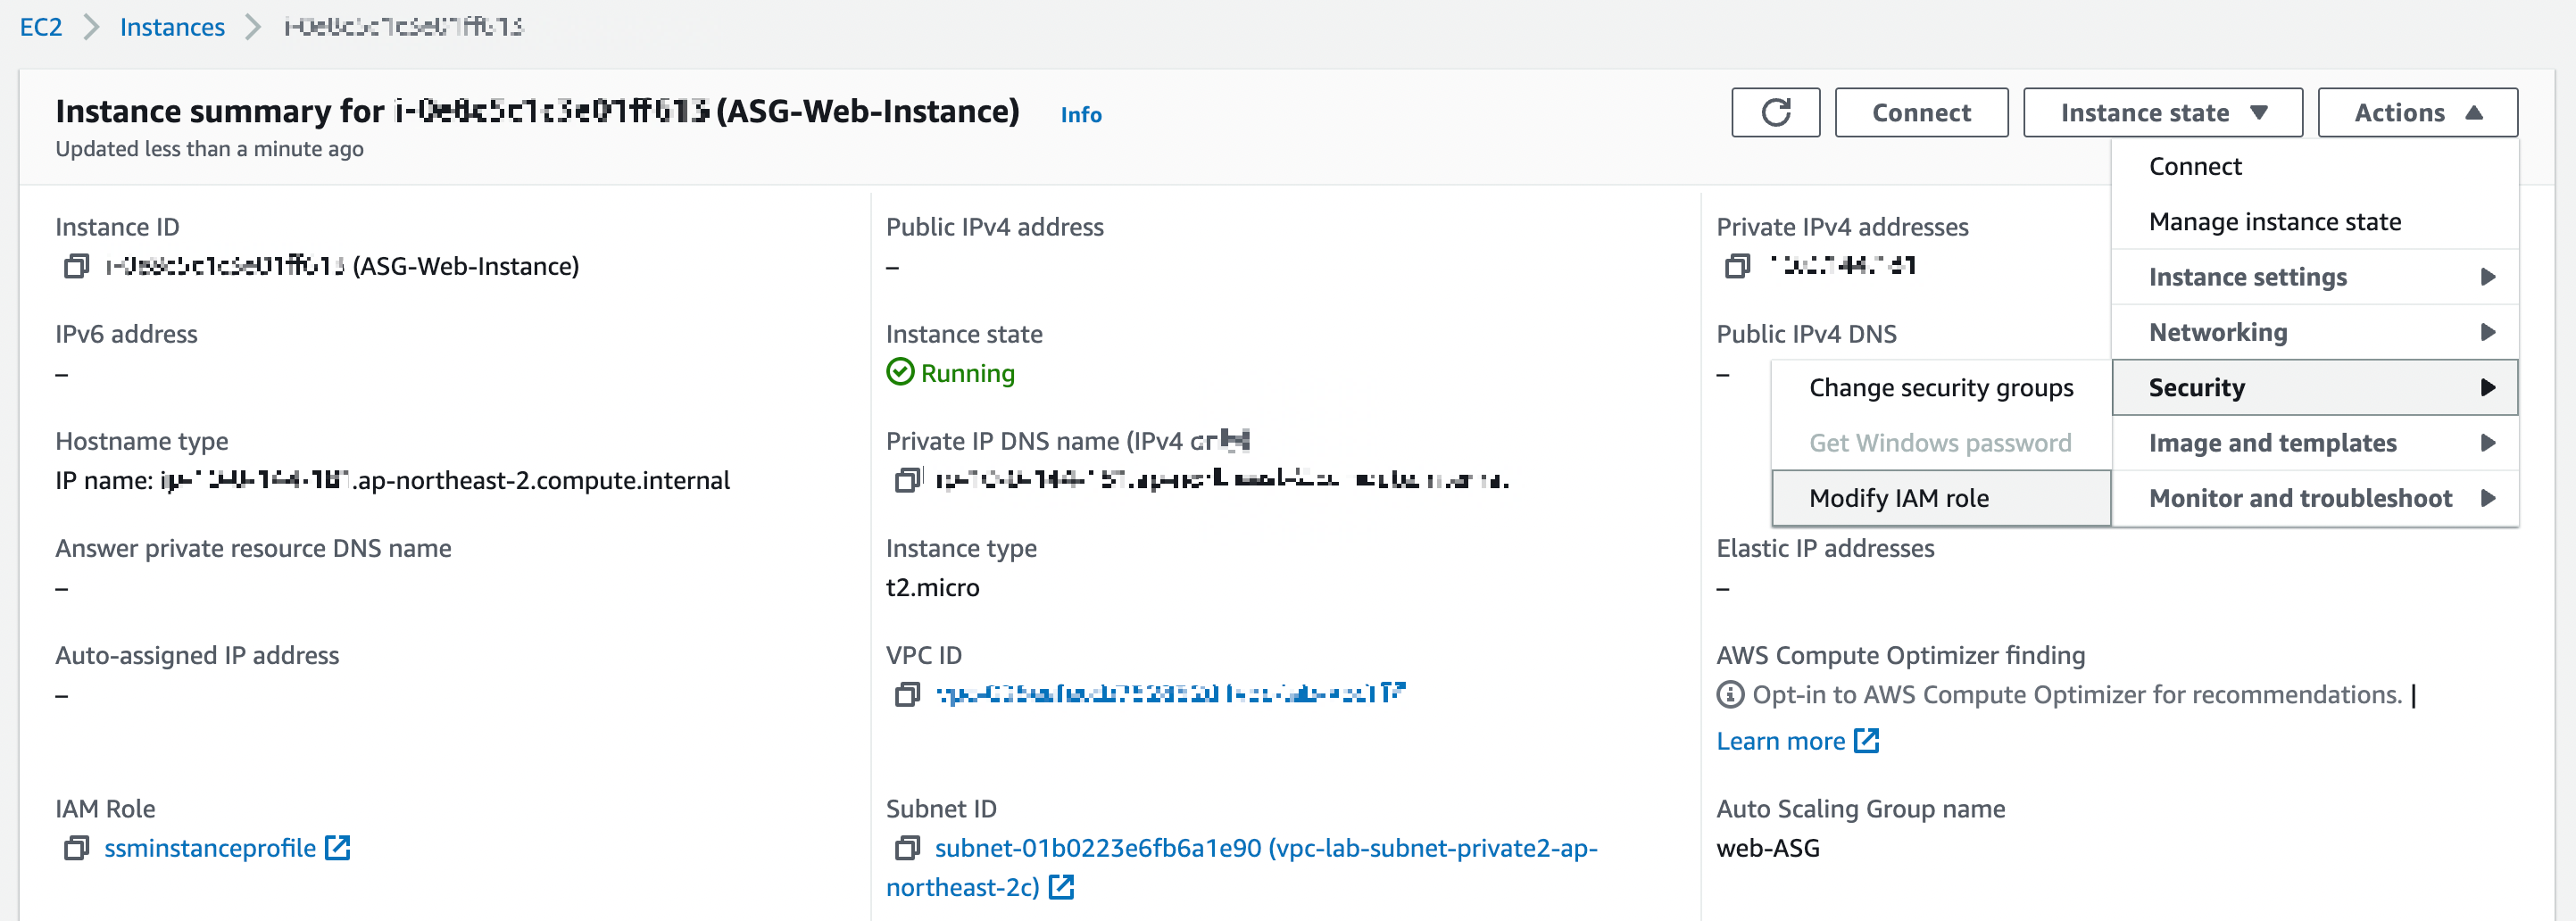This screenshot has height=921, width=2576.
Task: Copy the VPC ID using copy icon
Action: [x=907, y=694]
